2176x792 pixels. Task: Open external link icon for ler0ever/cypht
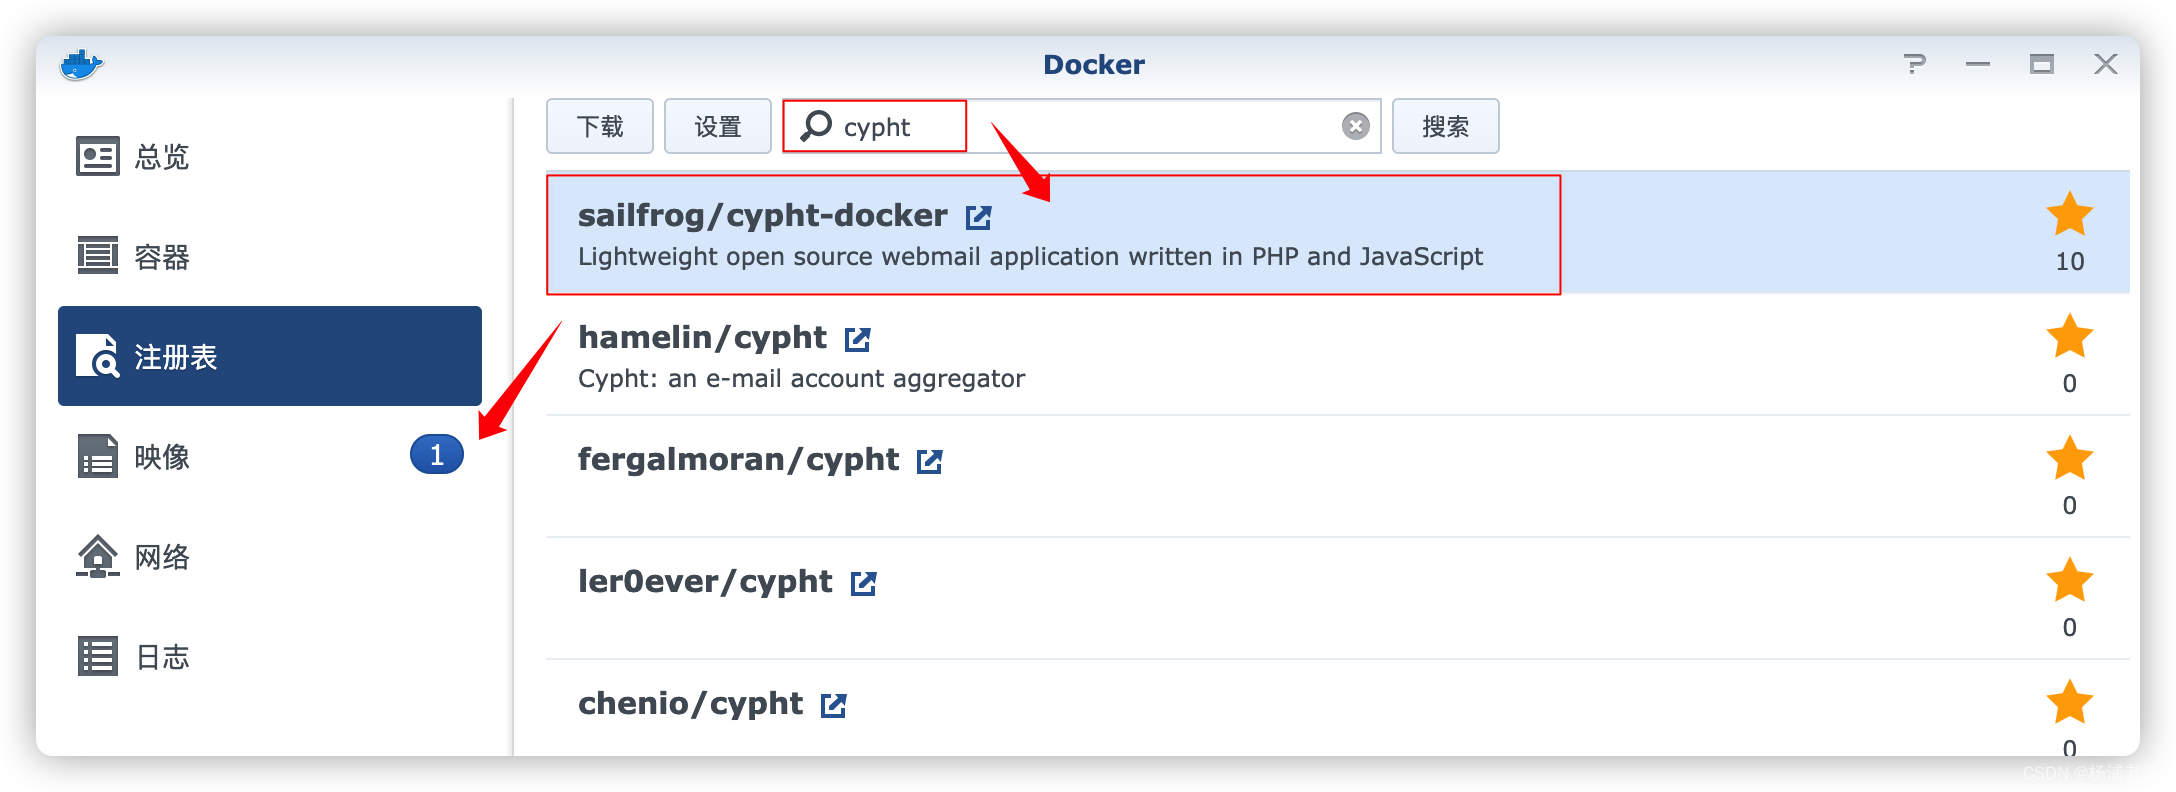[x=863, y=583]
